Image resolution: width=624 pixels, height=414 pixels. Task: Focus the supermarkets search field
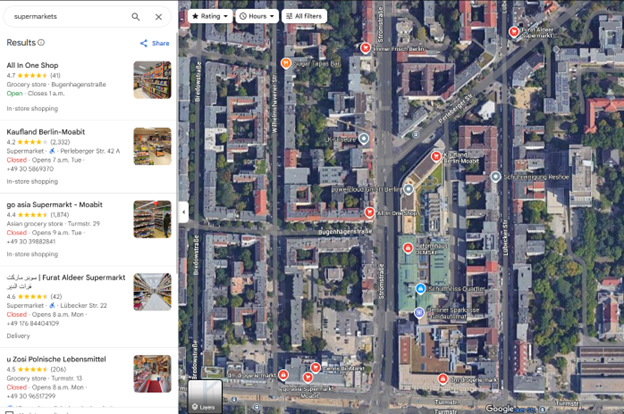[70, 17]
